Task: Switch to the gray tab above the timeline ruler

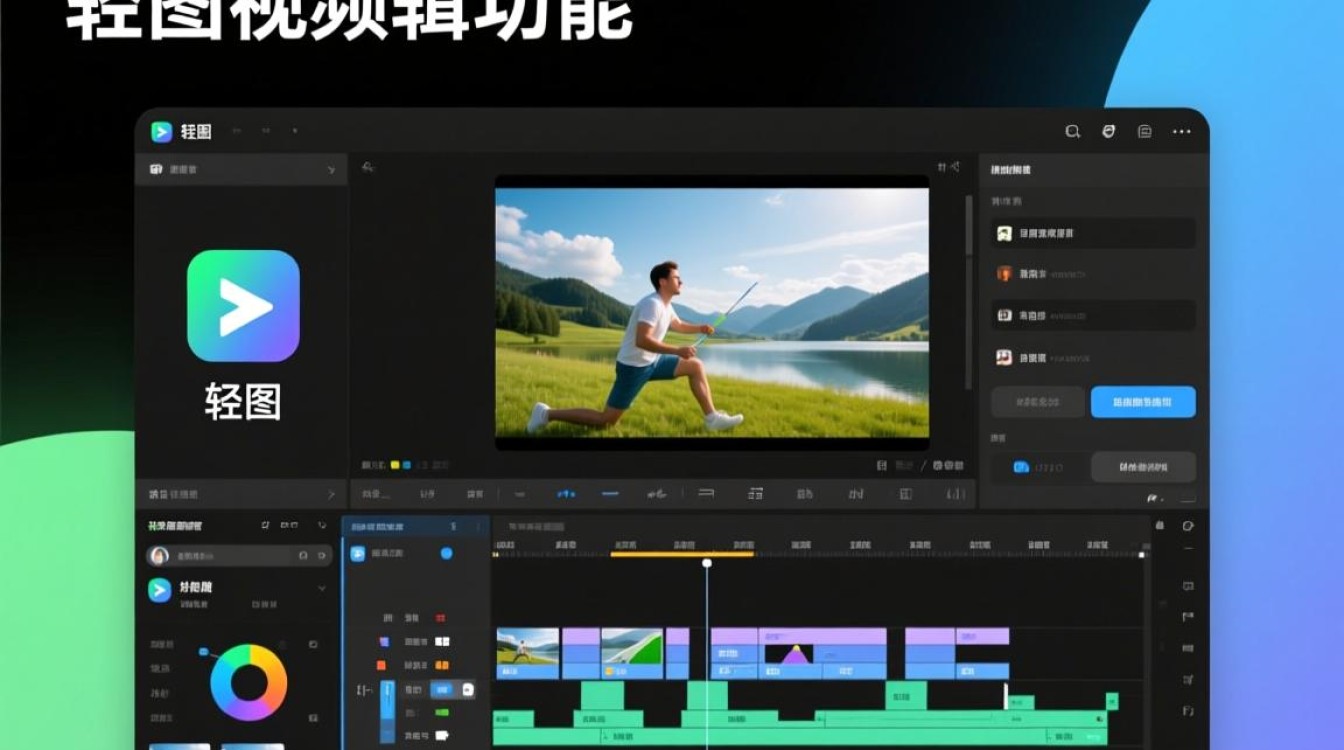Action: tap(535, 526)
